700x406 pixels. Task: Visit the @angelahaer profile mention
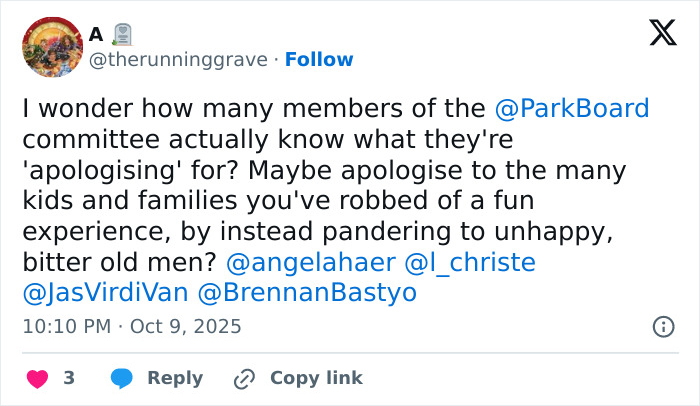click(x=310, y=263)
